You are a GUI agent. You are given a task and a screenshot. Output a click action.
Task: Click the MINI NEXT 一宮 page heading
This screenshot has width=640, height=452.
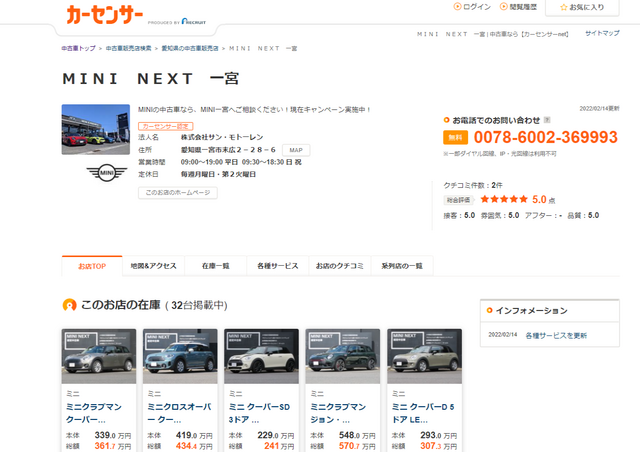point(151,78)
